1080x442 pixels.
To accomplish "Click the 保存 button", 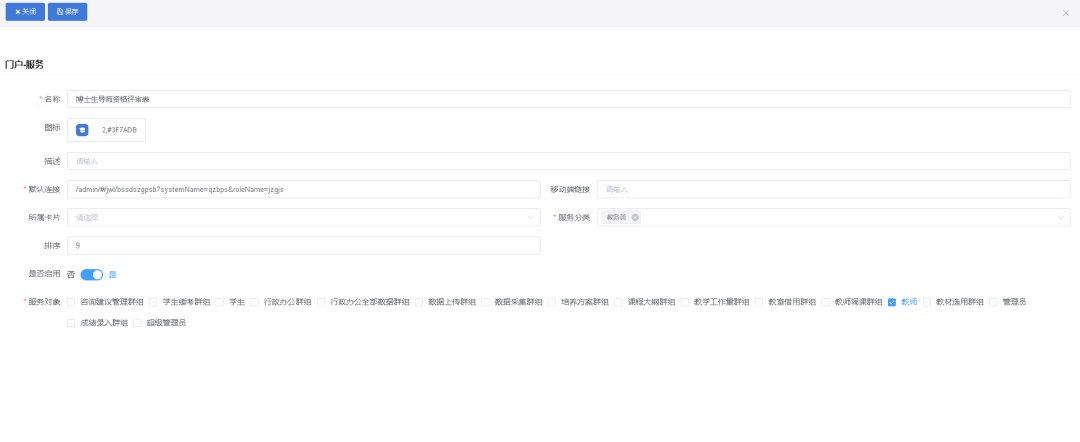I will [67, 12].
